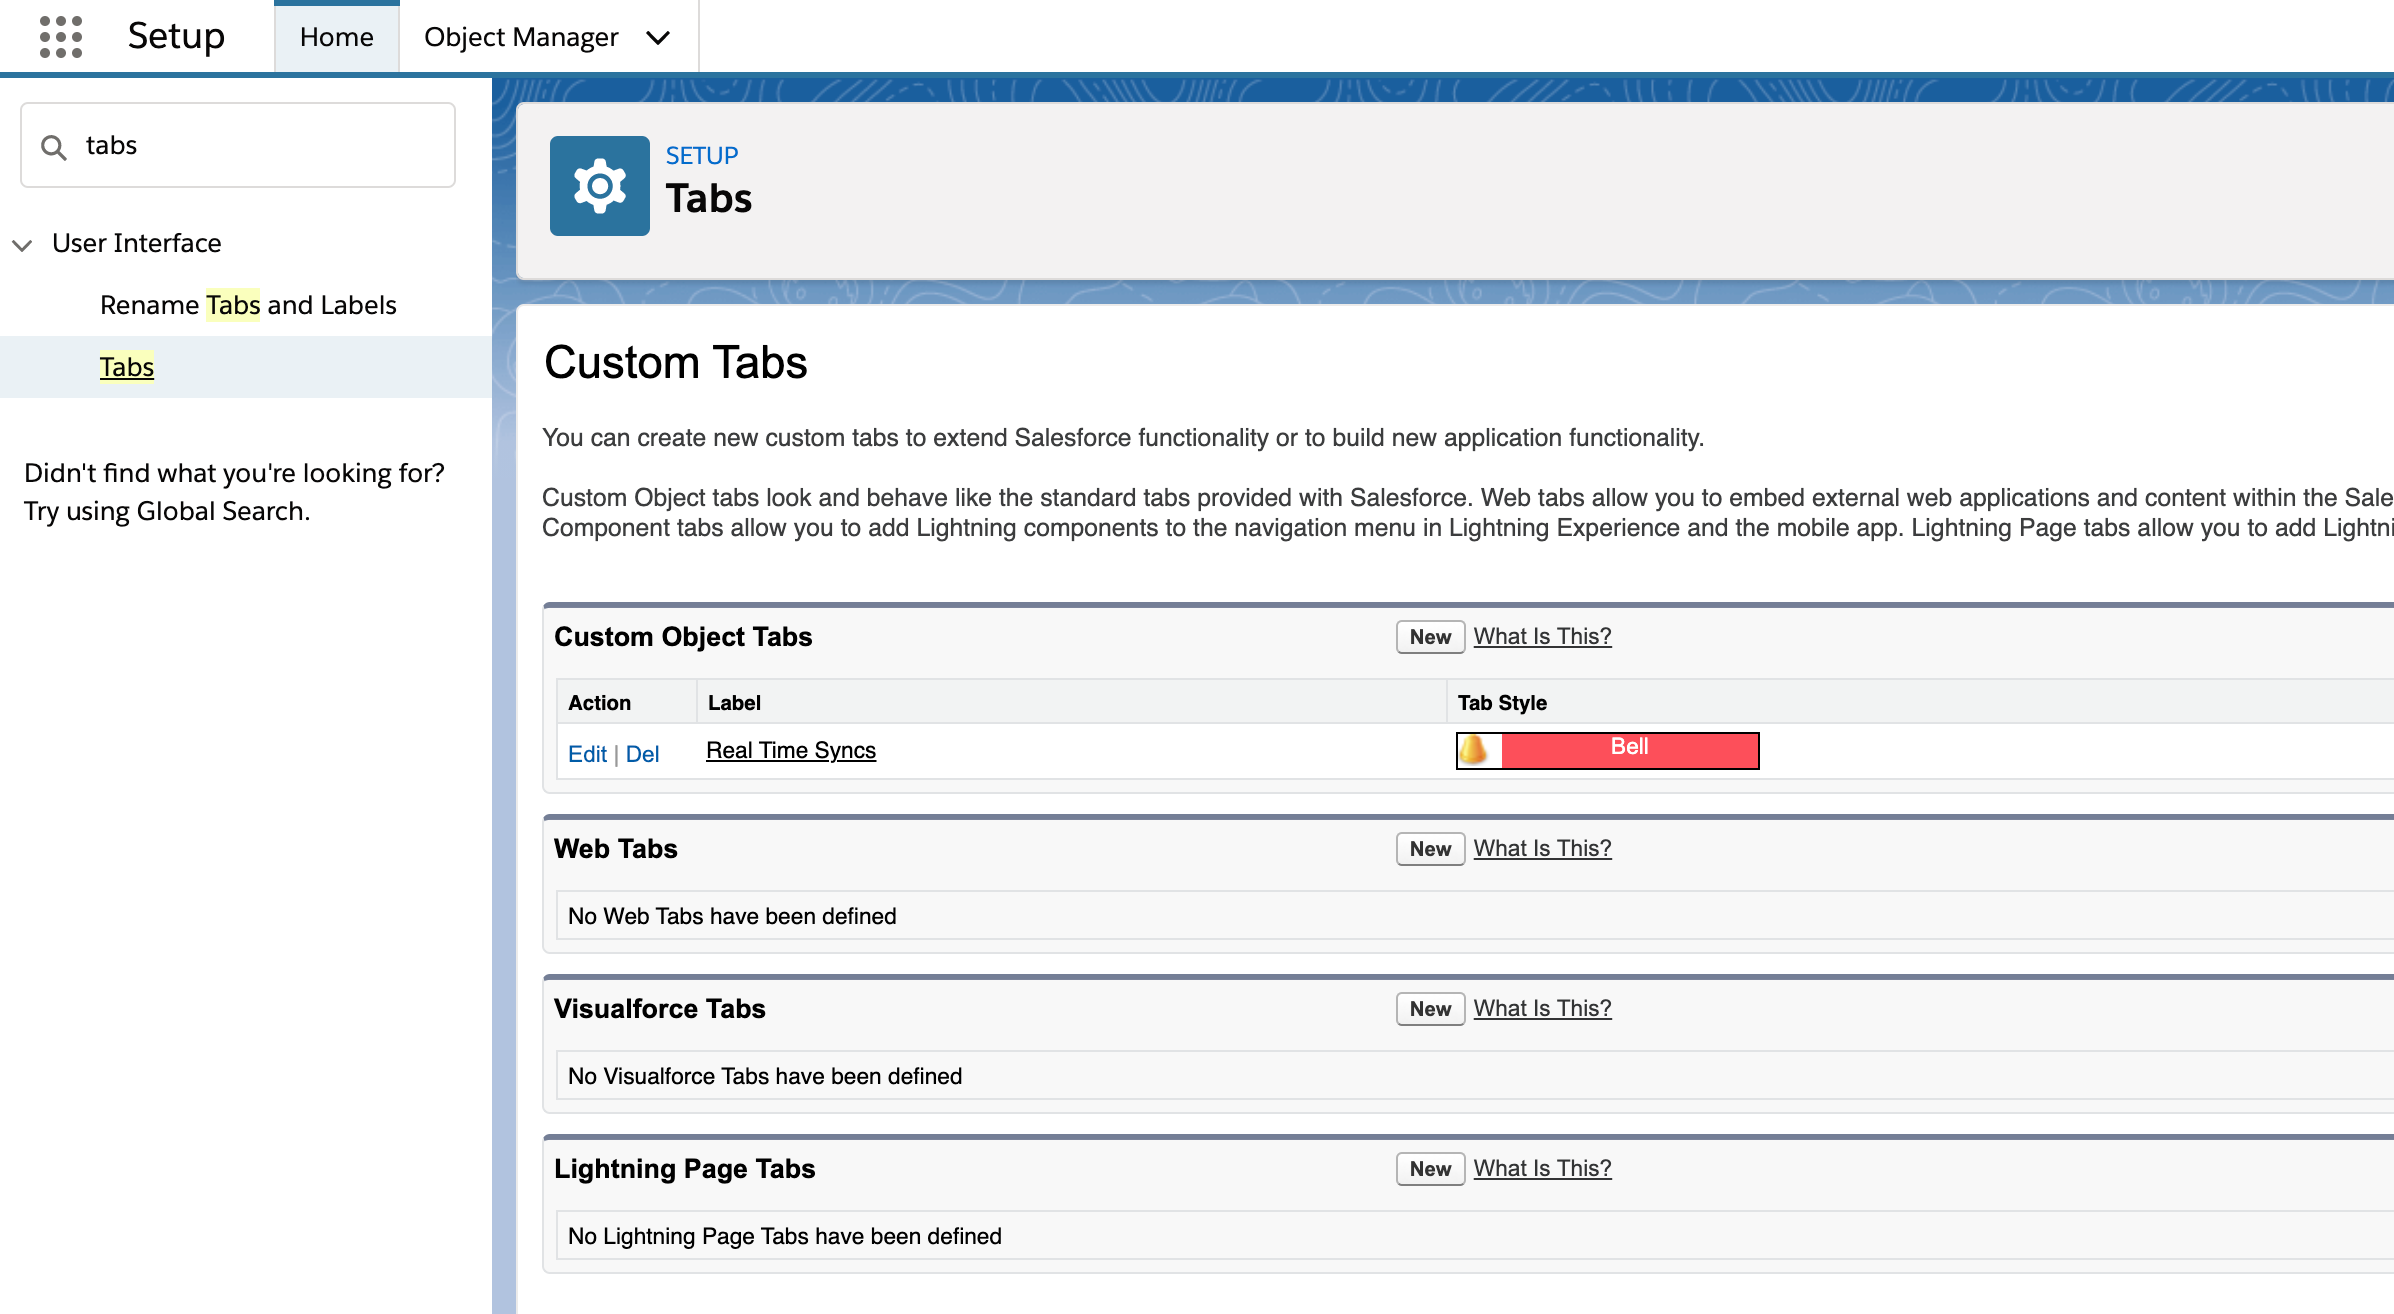Click the No Lightning Page Tabs have been defined text
Screen dimensions: 2394x1314
pyautogui.click(x=785, y=1236)
